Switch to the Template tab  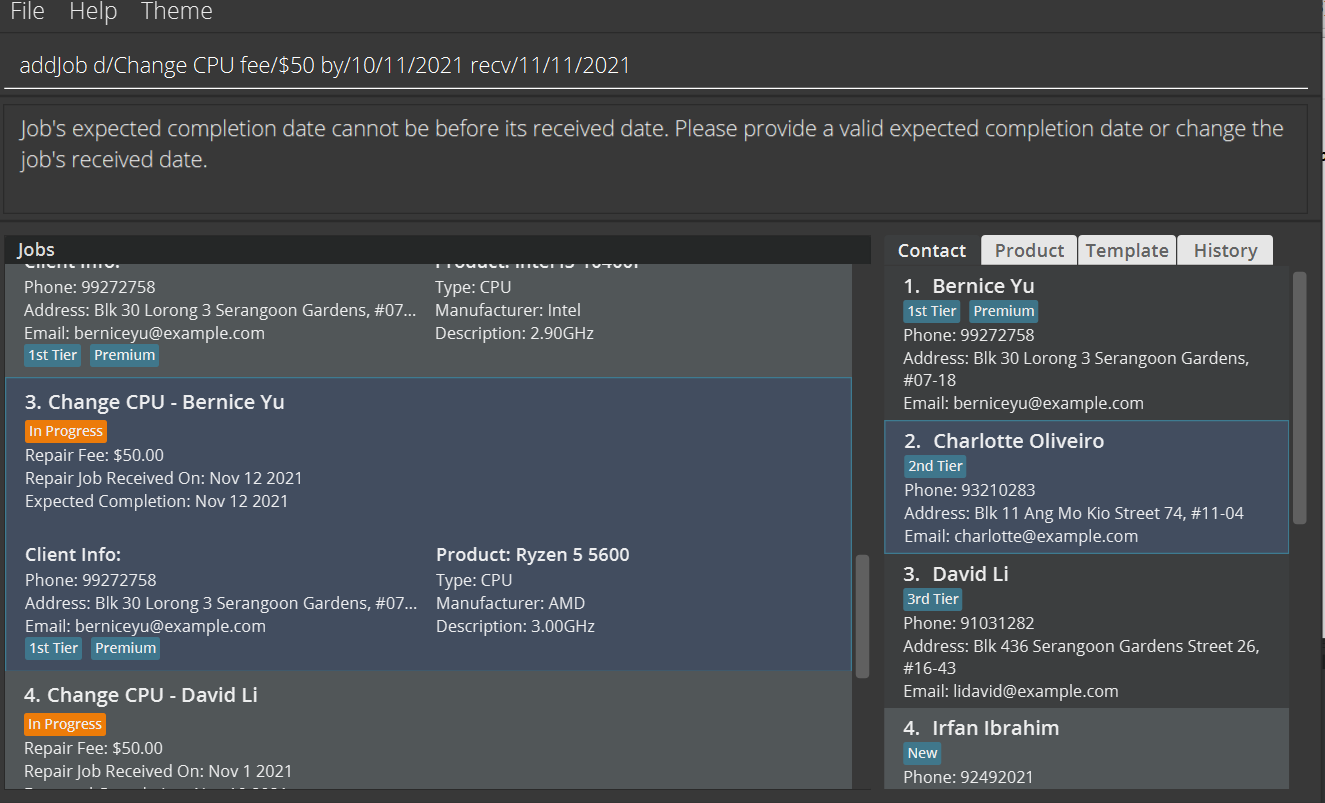click(x=1127, y=250)
